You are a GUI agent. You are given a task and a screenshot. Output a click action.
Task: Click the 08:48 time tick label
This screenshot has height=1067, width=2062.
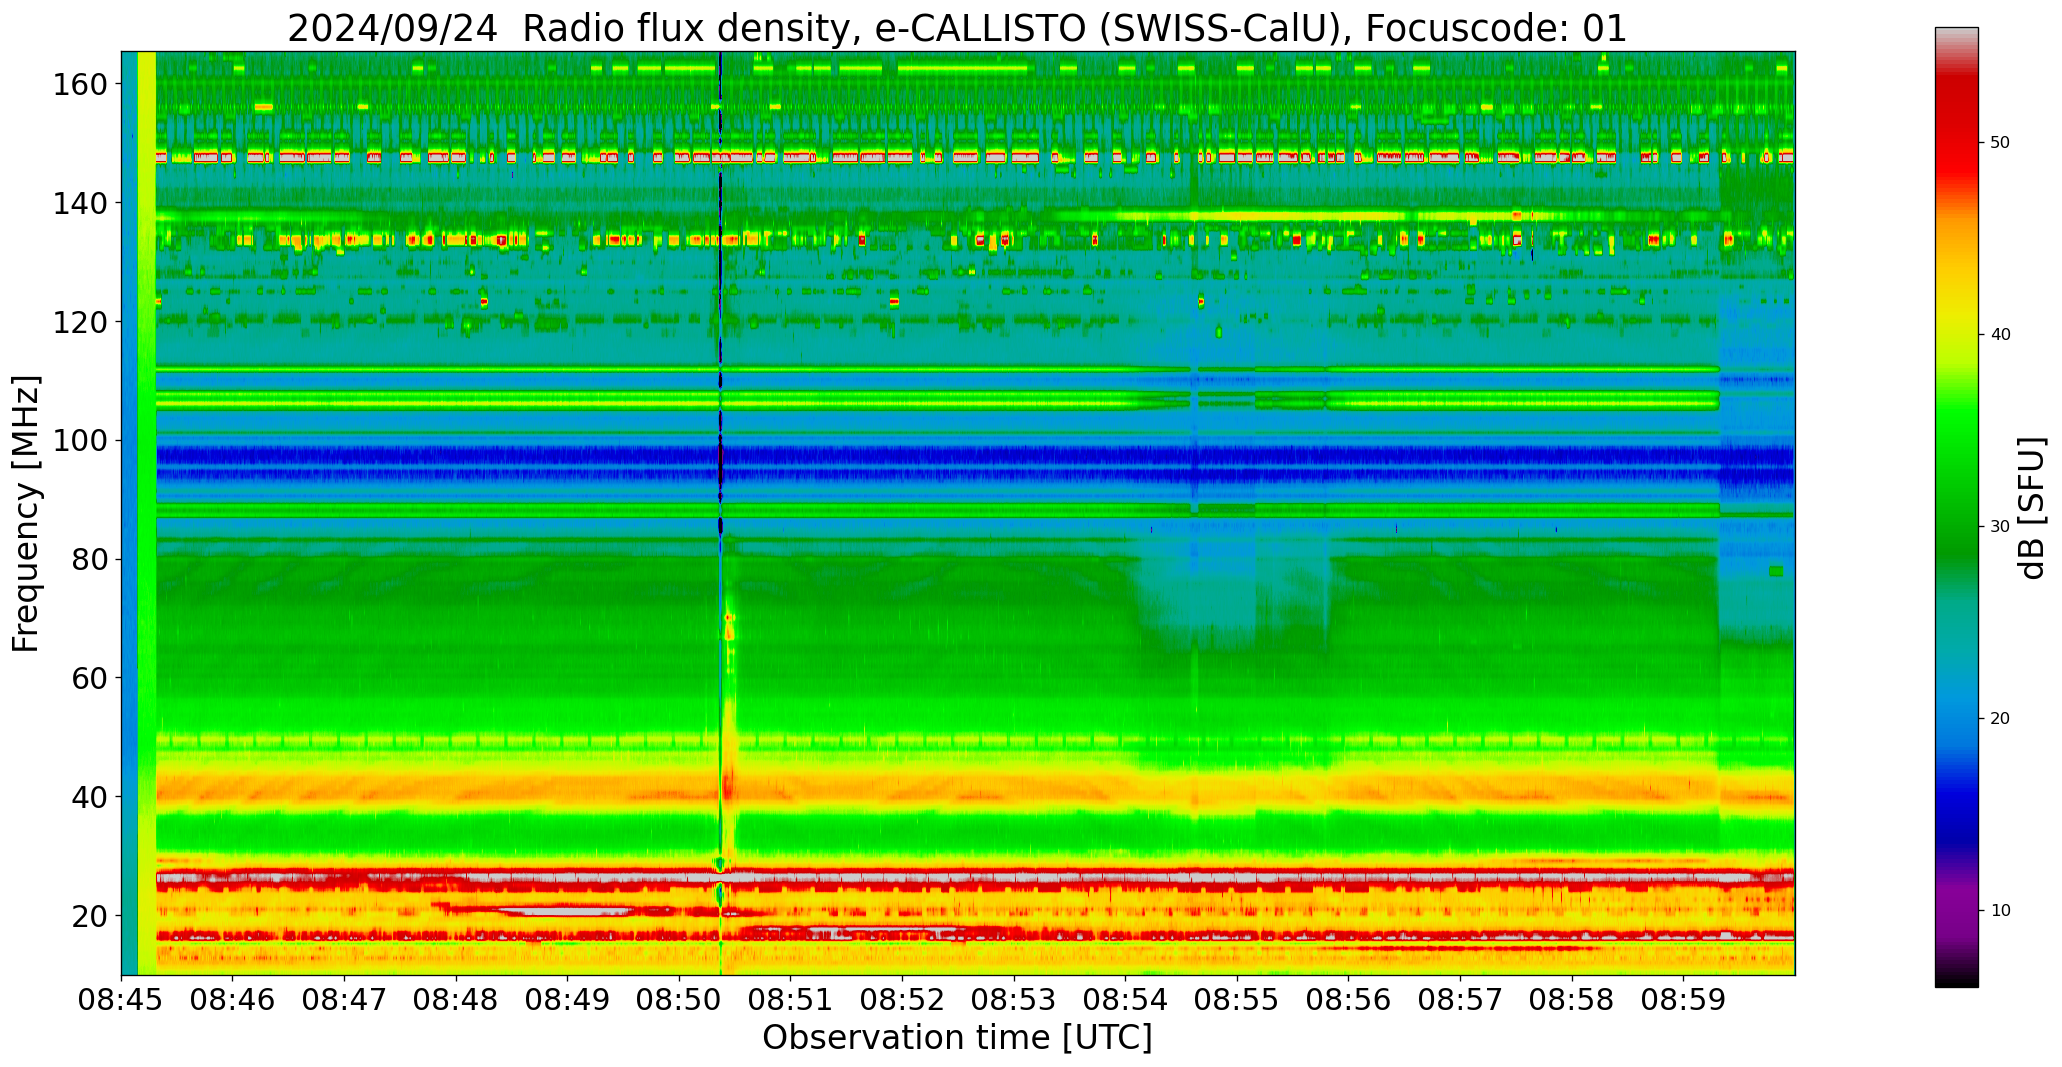click(x=457, y=1001)
